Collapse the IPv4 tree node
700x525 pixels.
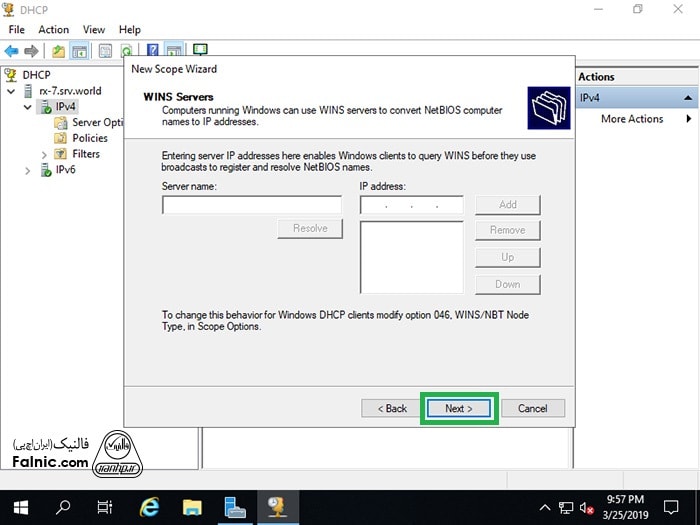28,106
